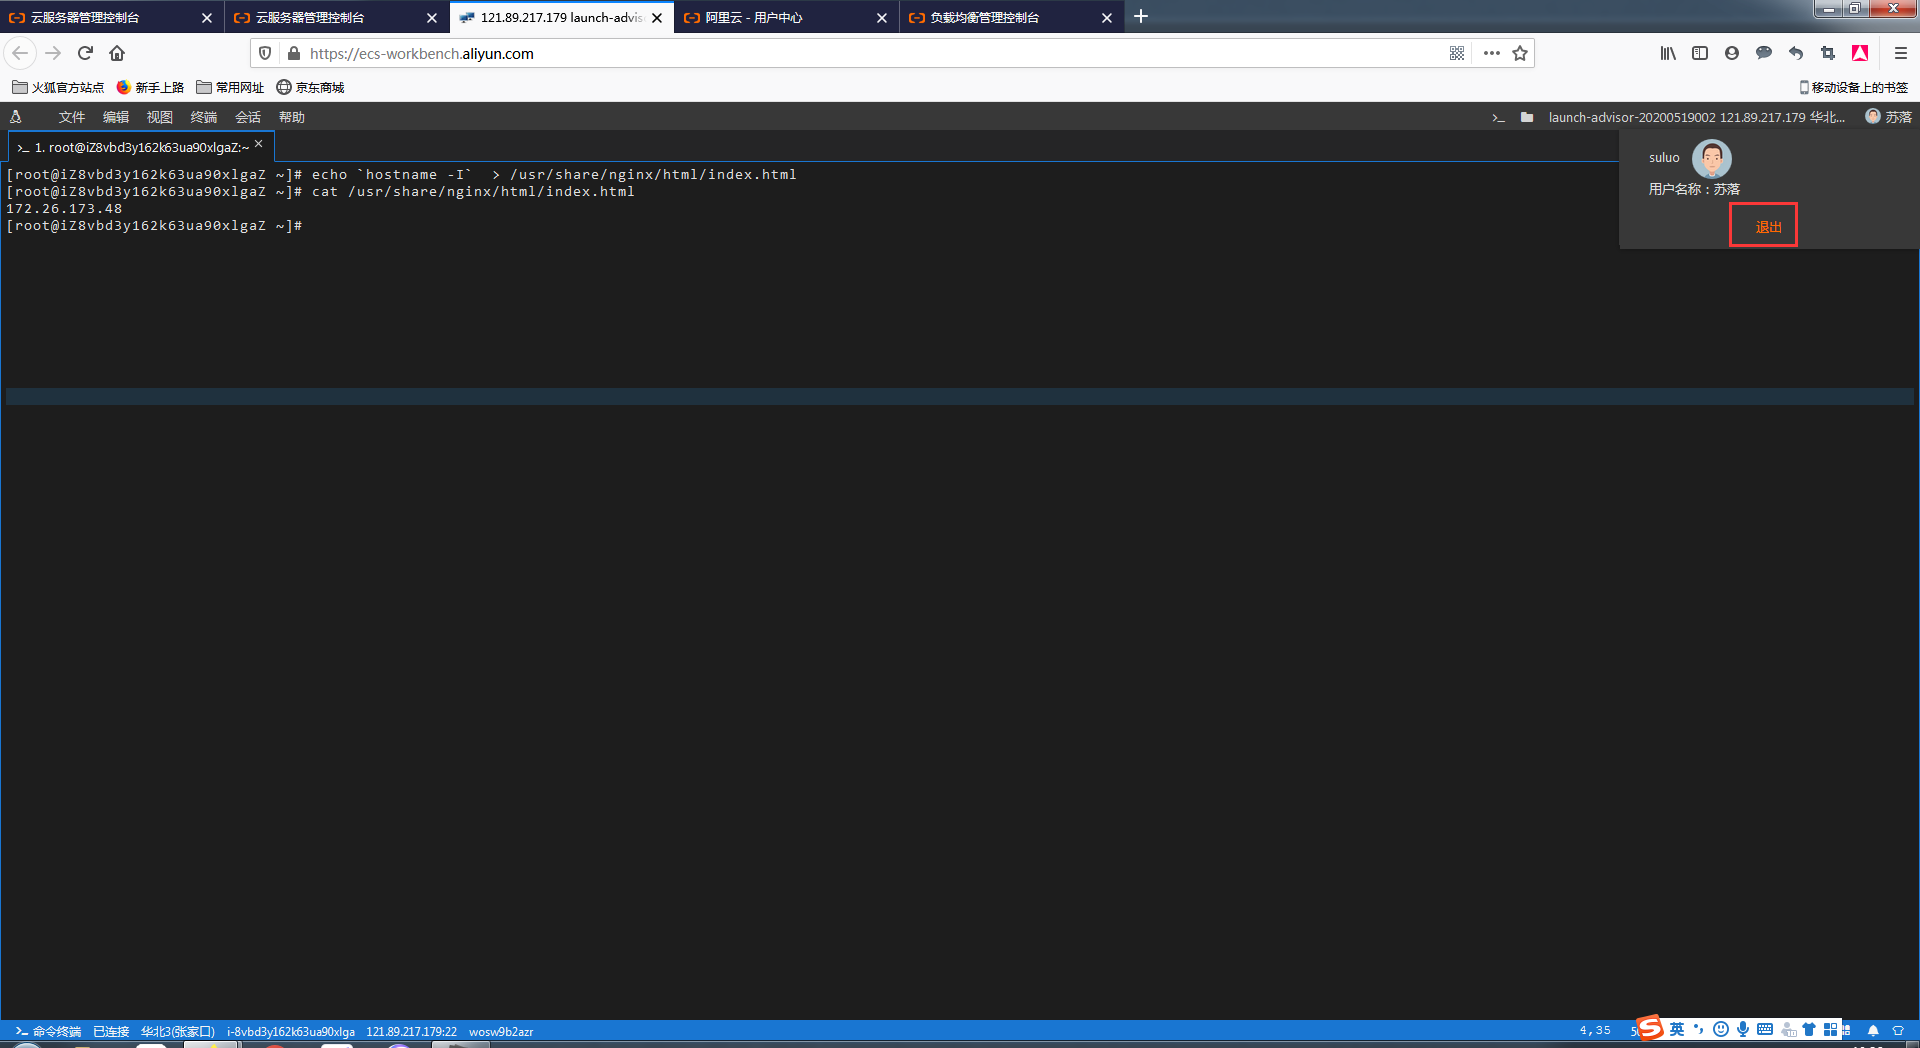The width and height of the screenshot is (1920, 1048).
Task: Toggle the Firefox sidebar icon
Action: [x=1700, y=54]
